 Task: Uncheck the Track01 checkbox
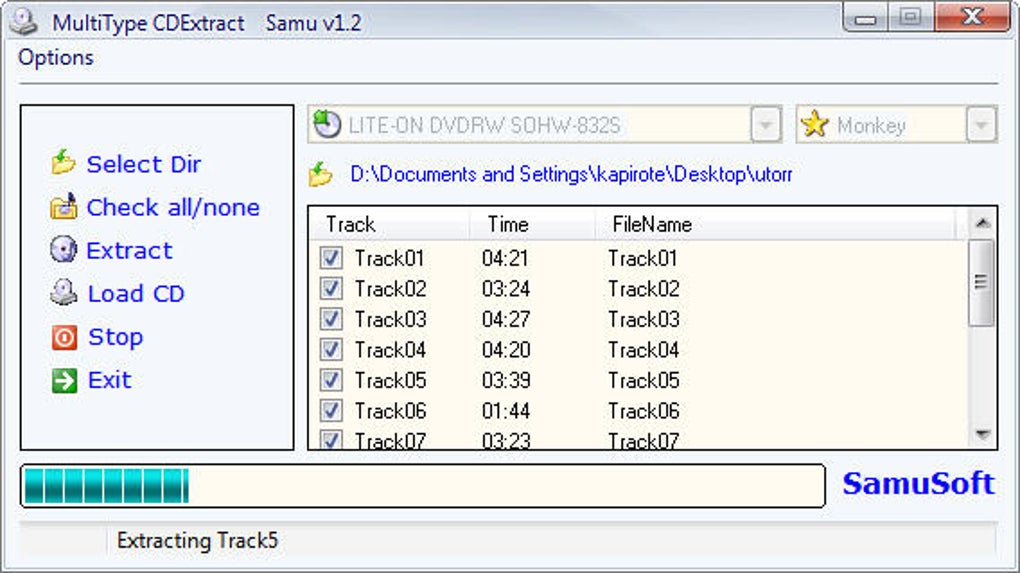[330, 258]
